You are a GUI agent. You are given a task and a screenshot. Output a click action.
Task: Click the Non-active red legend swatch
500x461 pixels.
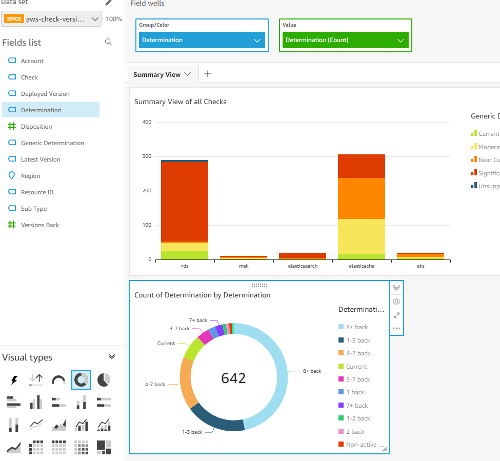coord(341,444)
